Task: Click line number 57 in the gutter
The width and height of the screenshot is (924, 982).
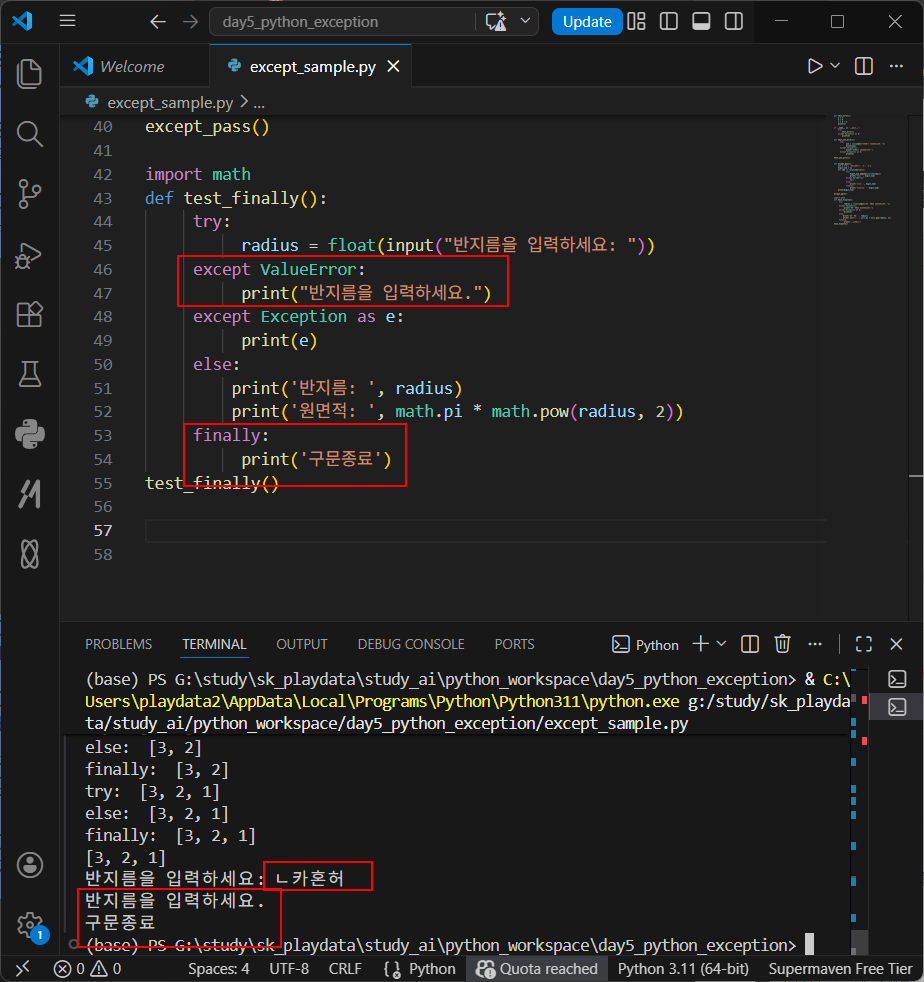Action: click(103, 530)
